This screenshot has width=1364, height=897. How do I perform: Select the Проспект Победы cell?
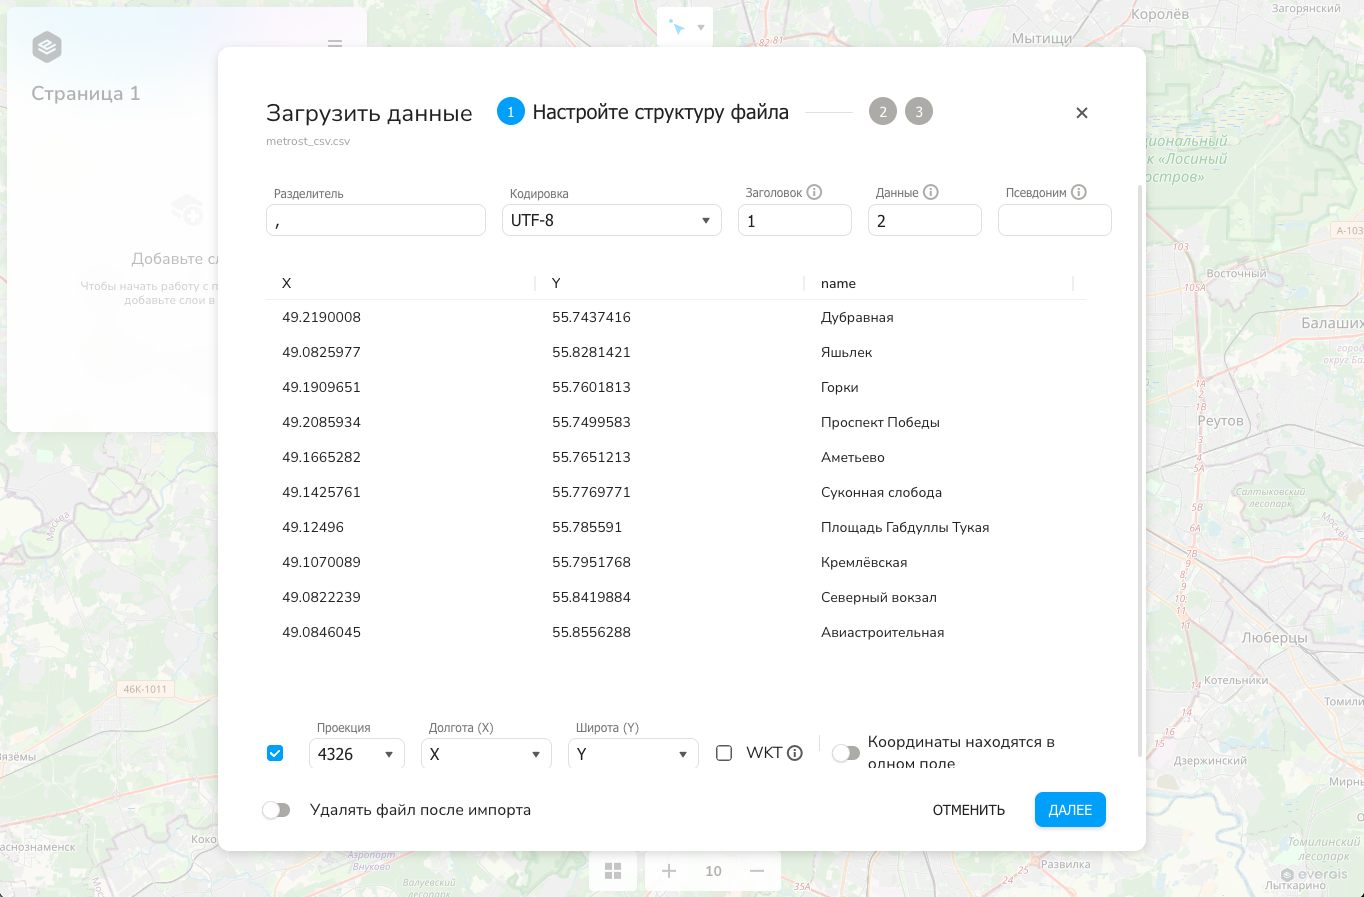click(x=880, y=422)
